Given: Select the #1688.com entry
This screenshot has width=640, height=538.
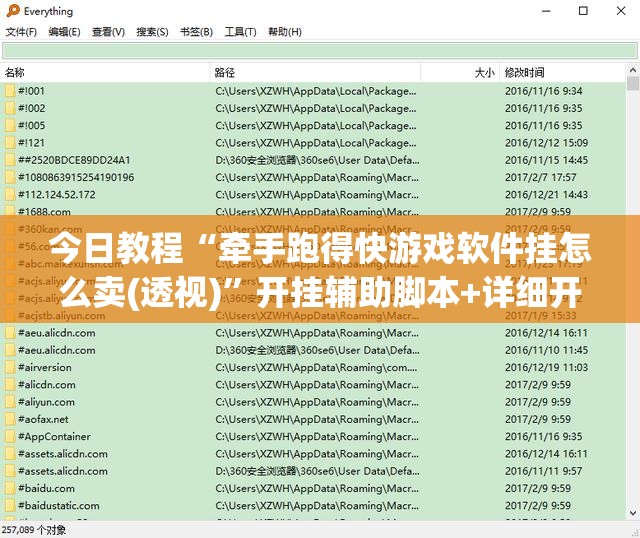Looking at the screenshot, I should (44, 211).
